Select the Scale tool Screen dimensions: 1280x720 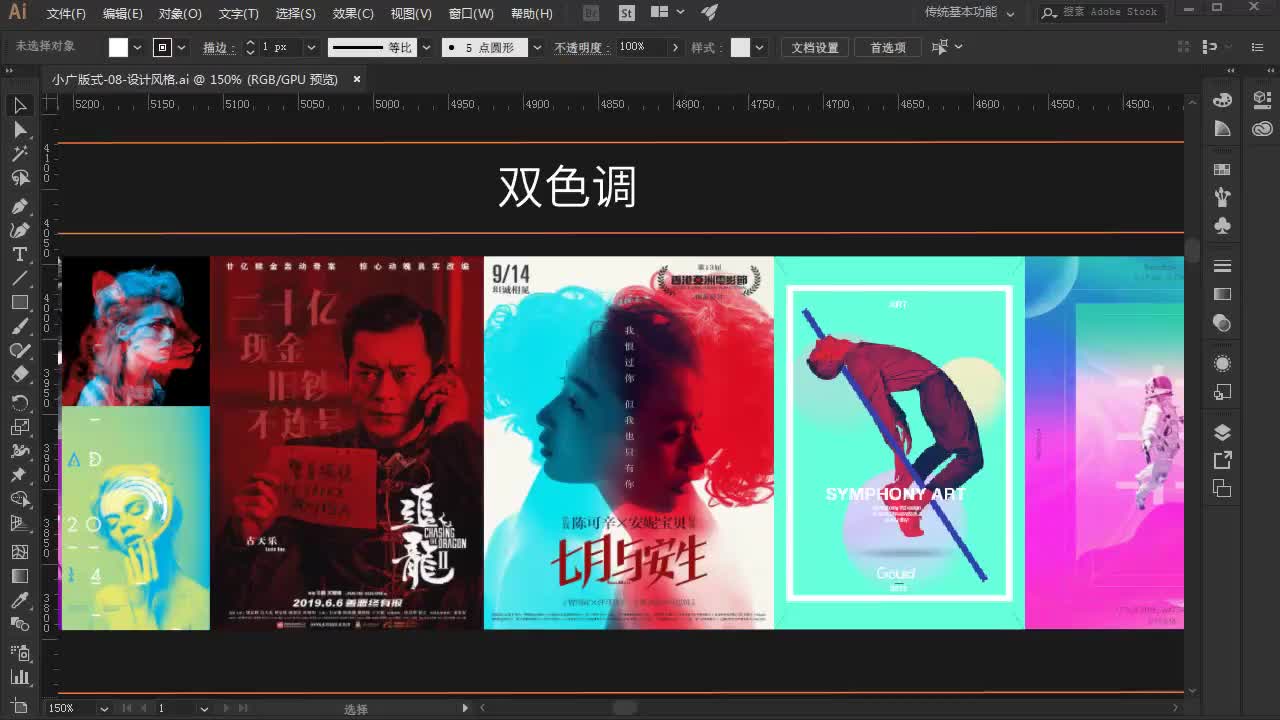click(20, 427)
